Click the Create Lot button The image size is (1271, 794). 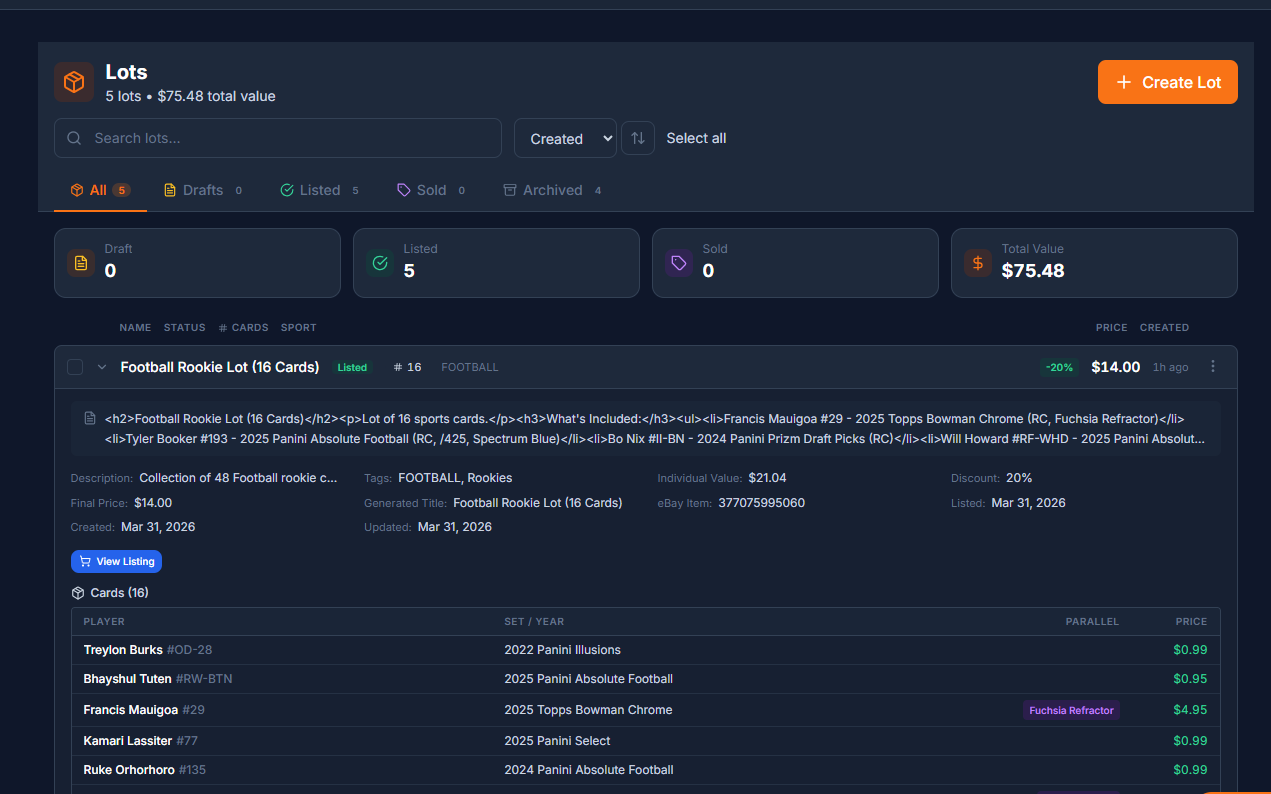point(1167,82)
